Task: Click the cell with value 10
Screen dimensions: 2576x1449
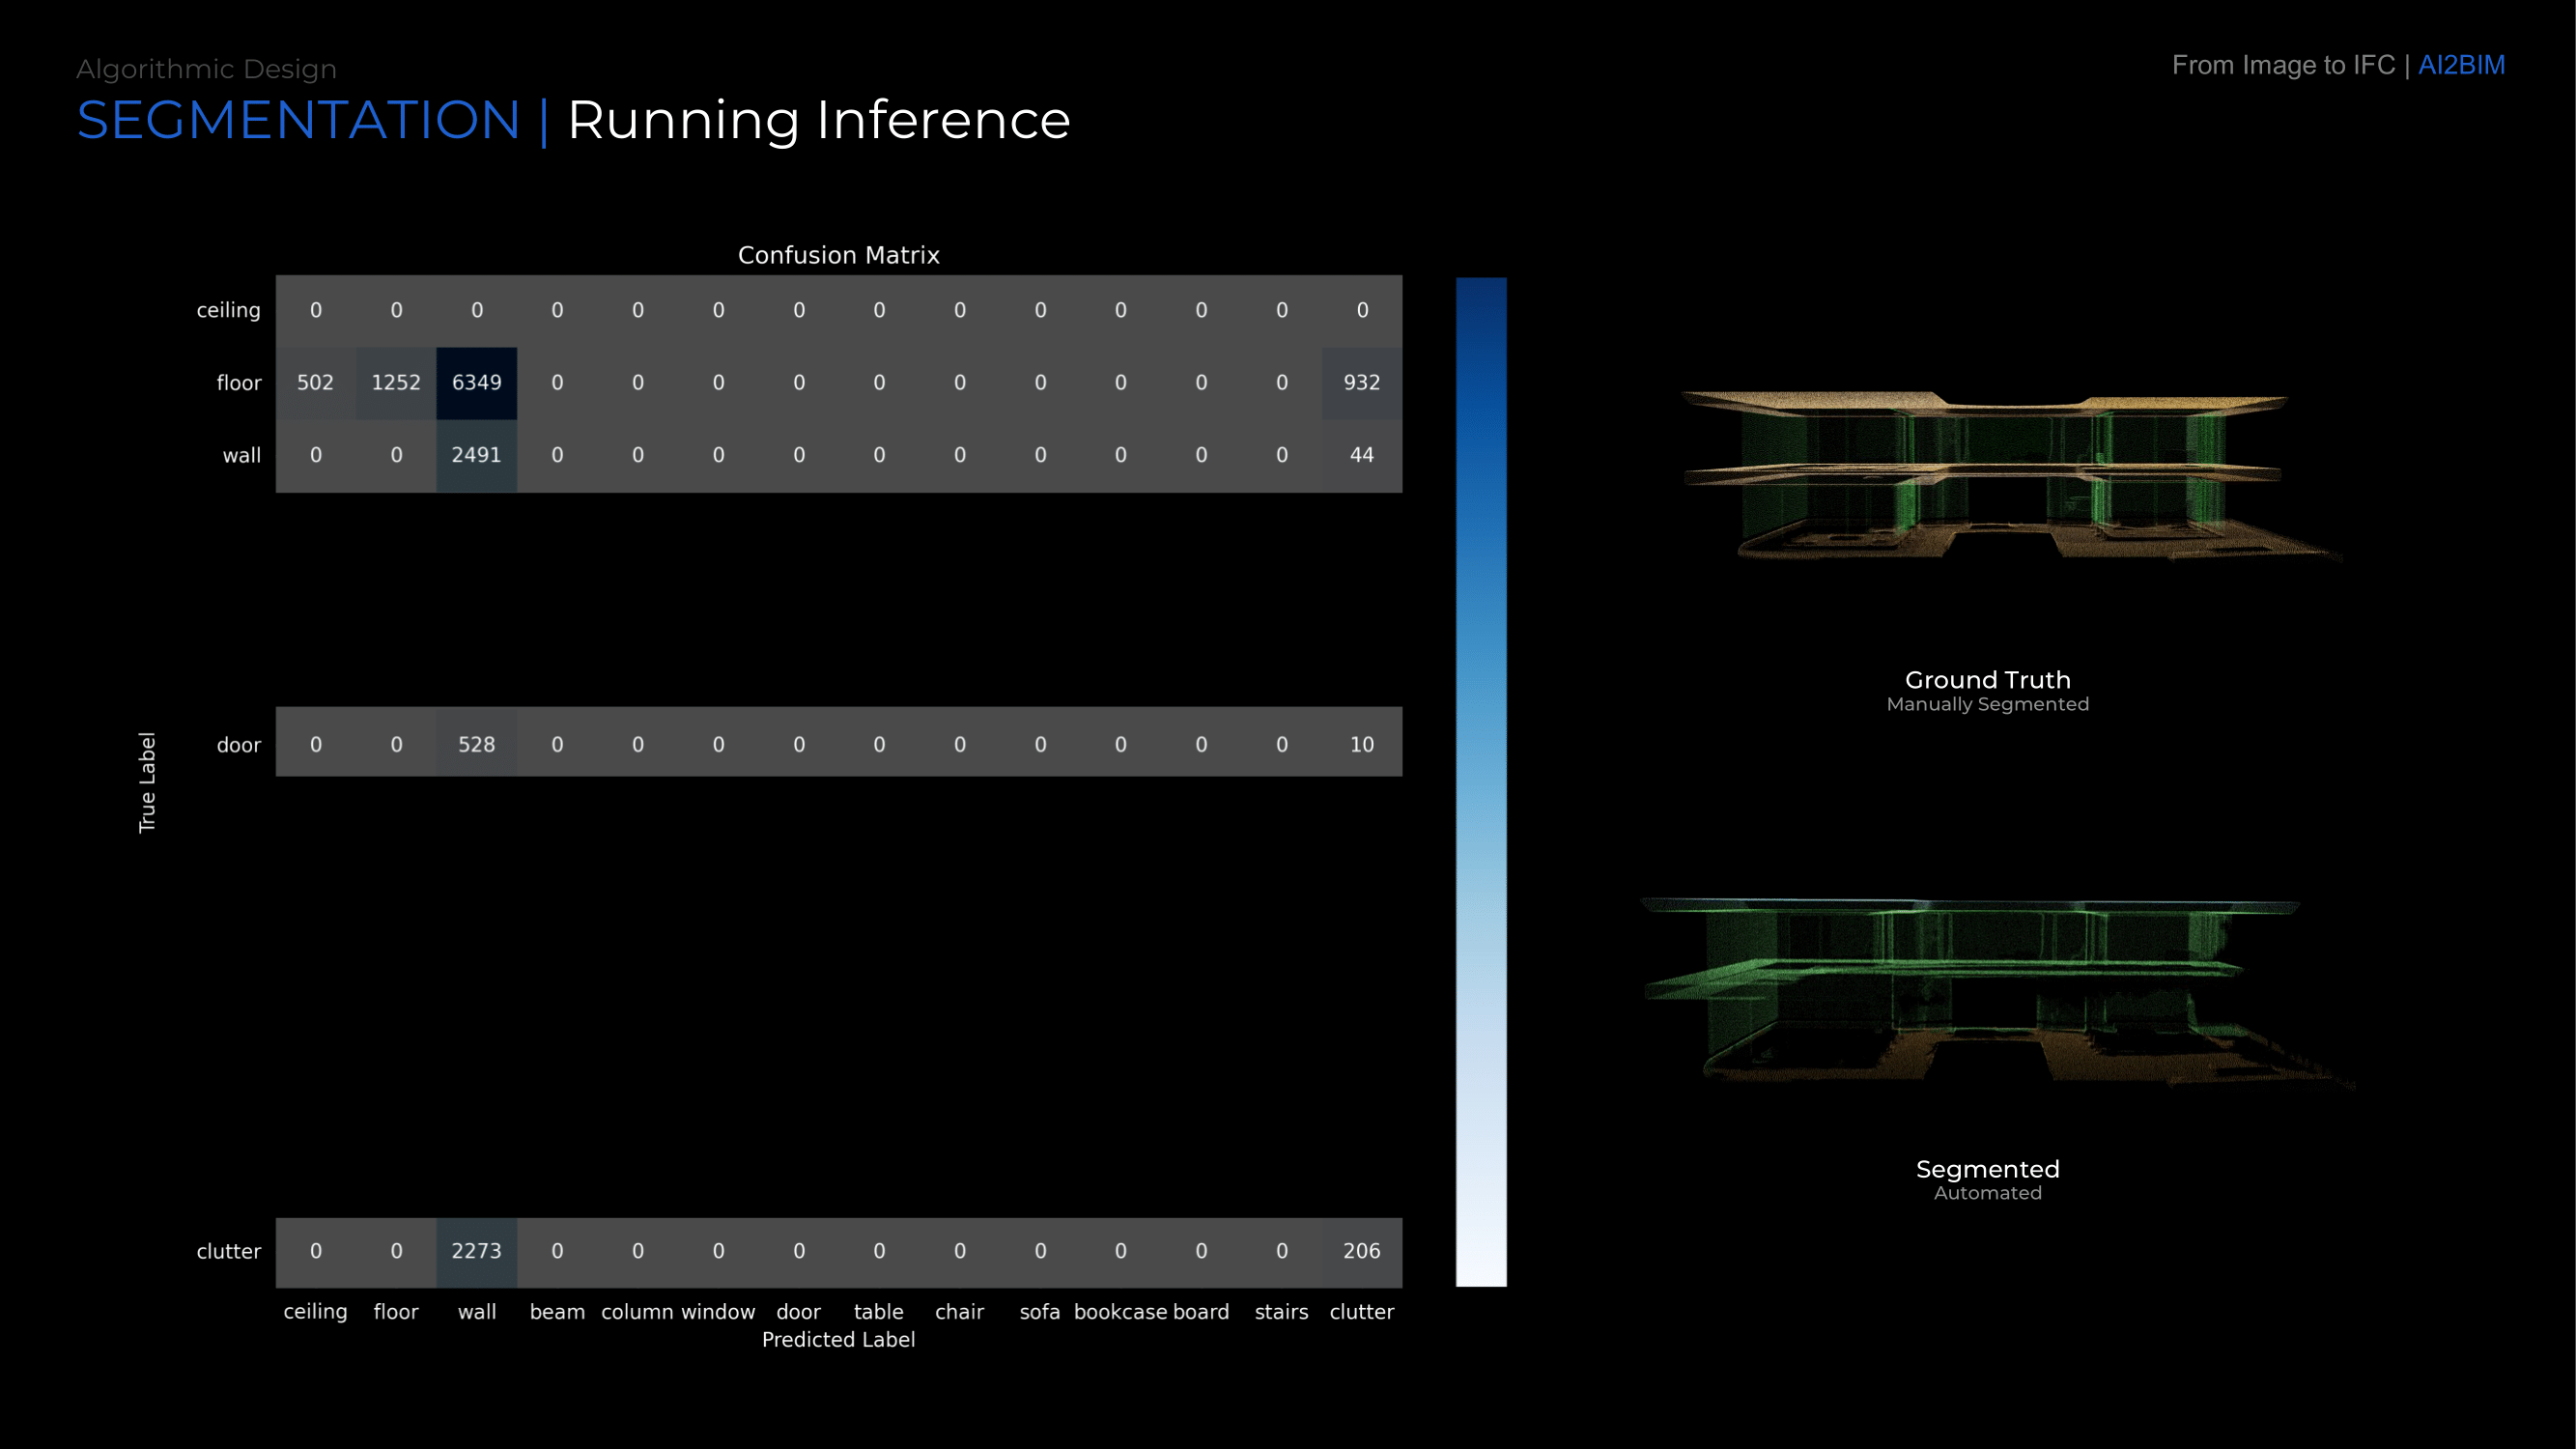Action: pyautogui.click(x=1361, y=744)
